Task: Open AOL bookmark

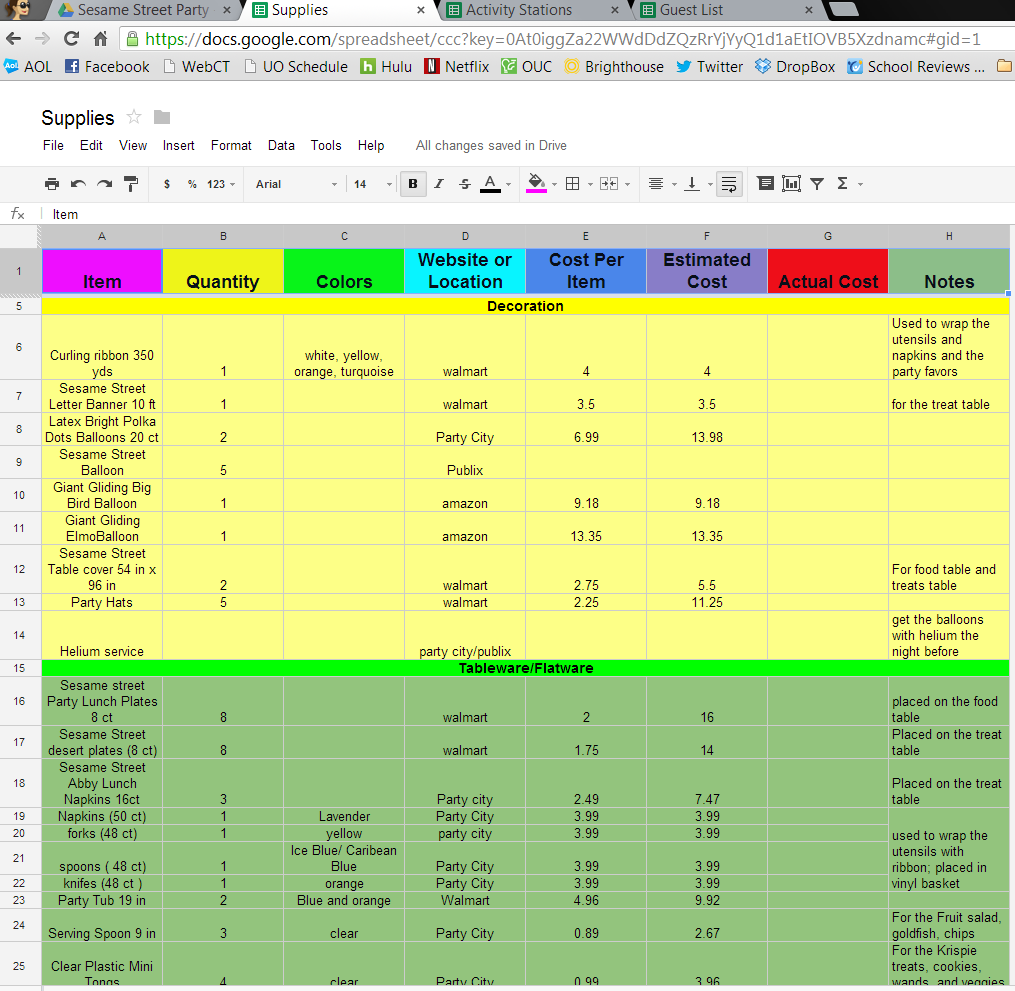Action: pyautogui.click(x=28, y=67)
